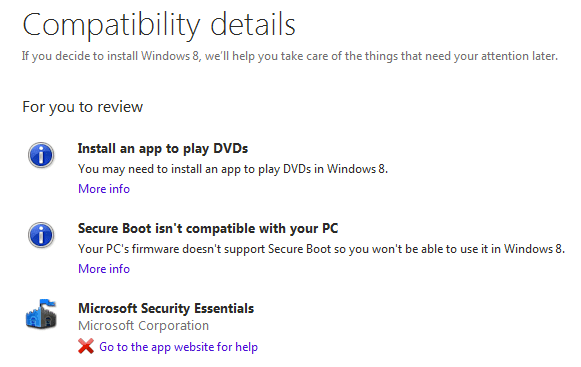
Task: Select the Microsoft Security Essentials title
Action: [166, 308]
